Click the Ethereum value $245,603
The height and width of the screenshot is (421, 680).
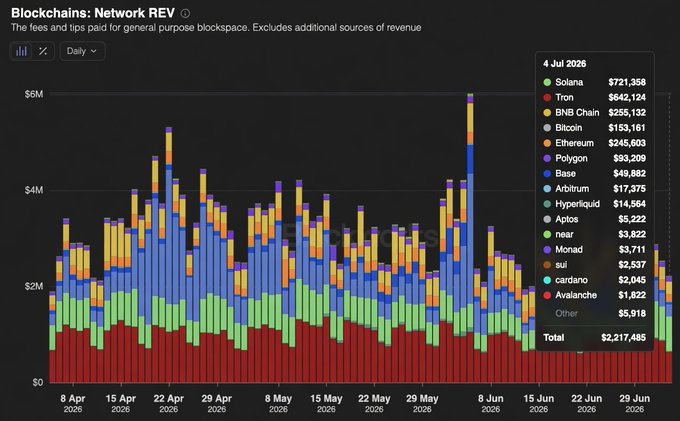tap(627, 143)
